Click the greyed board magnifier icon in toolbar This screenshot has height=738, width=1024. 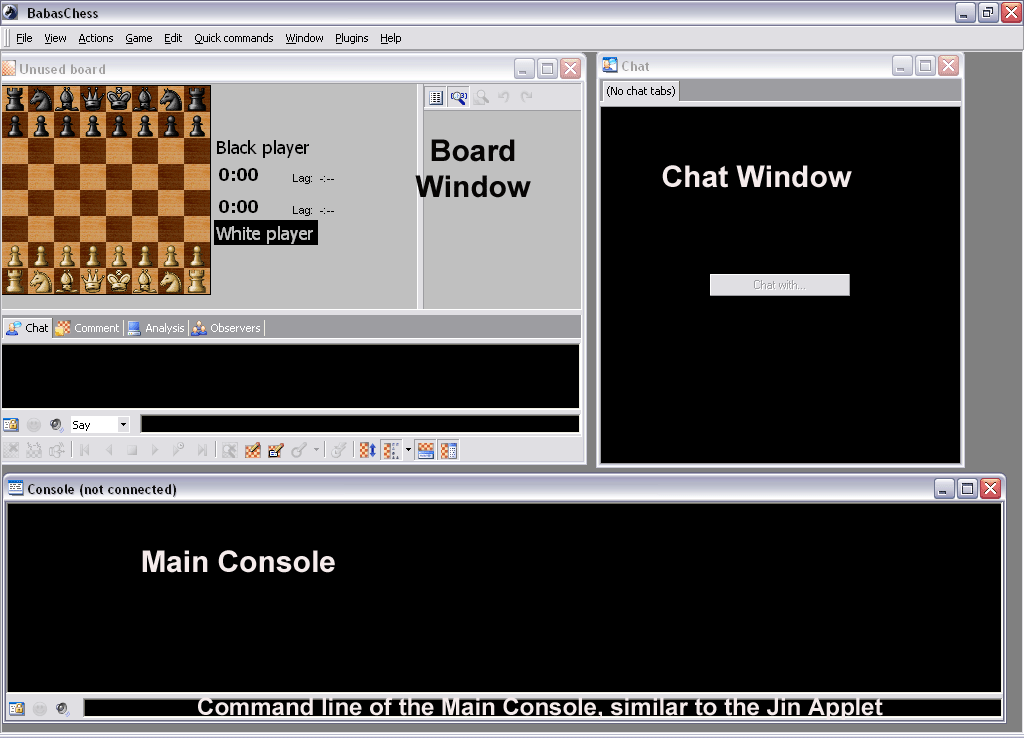click(x=229, y=450)
